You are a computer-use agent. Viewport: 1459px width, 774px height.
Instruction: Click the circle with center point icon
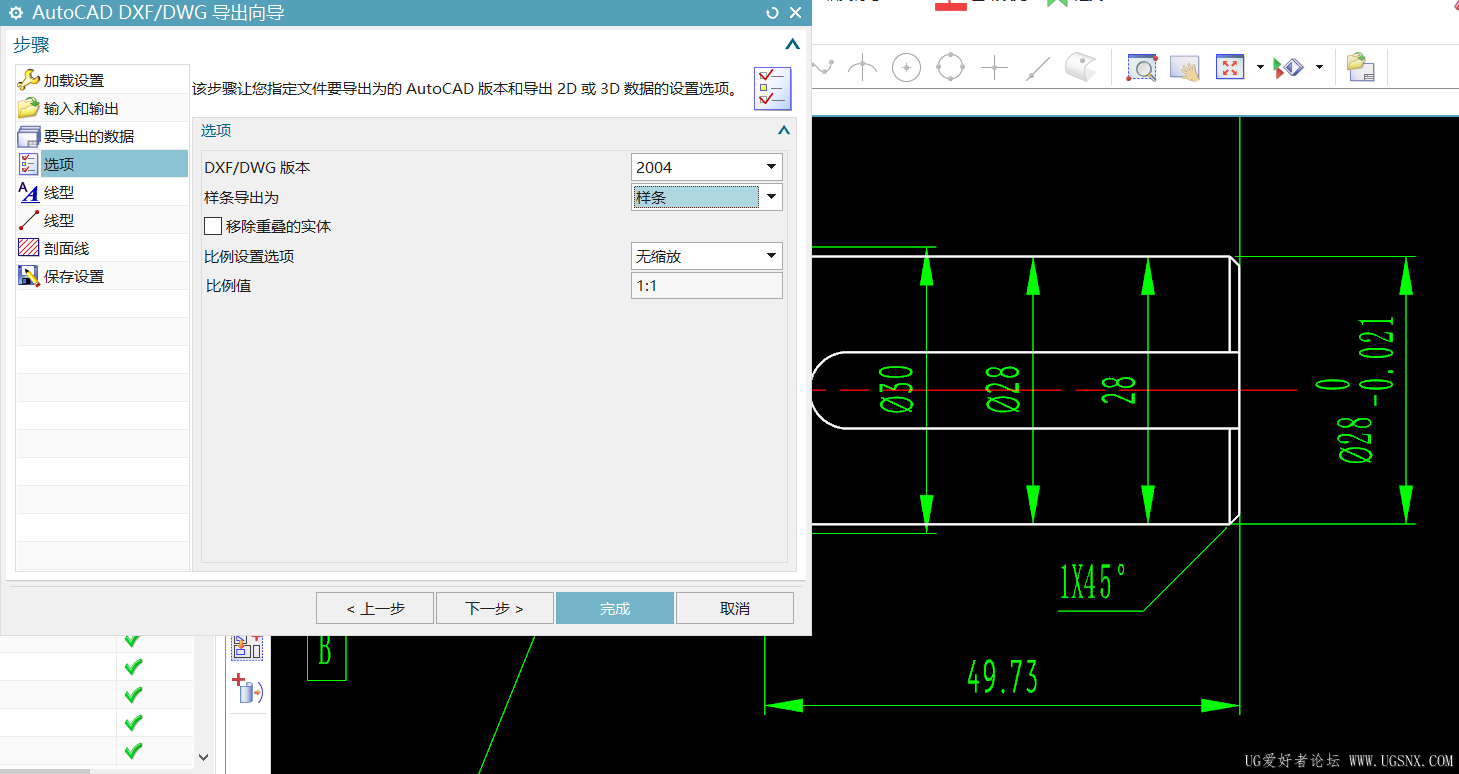click(x=906, y=67)
